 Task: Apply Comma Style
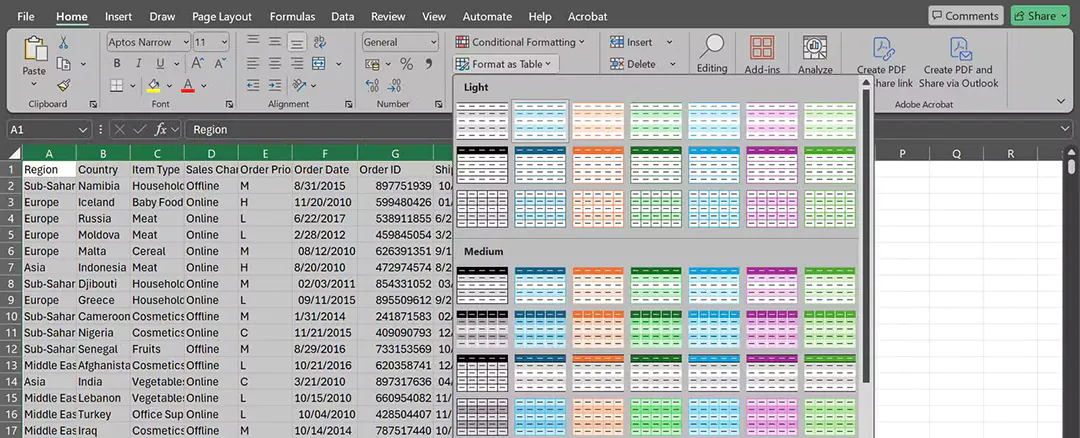(428, 64)
